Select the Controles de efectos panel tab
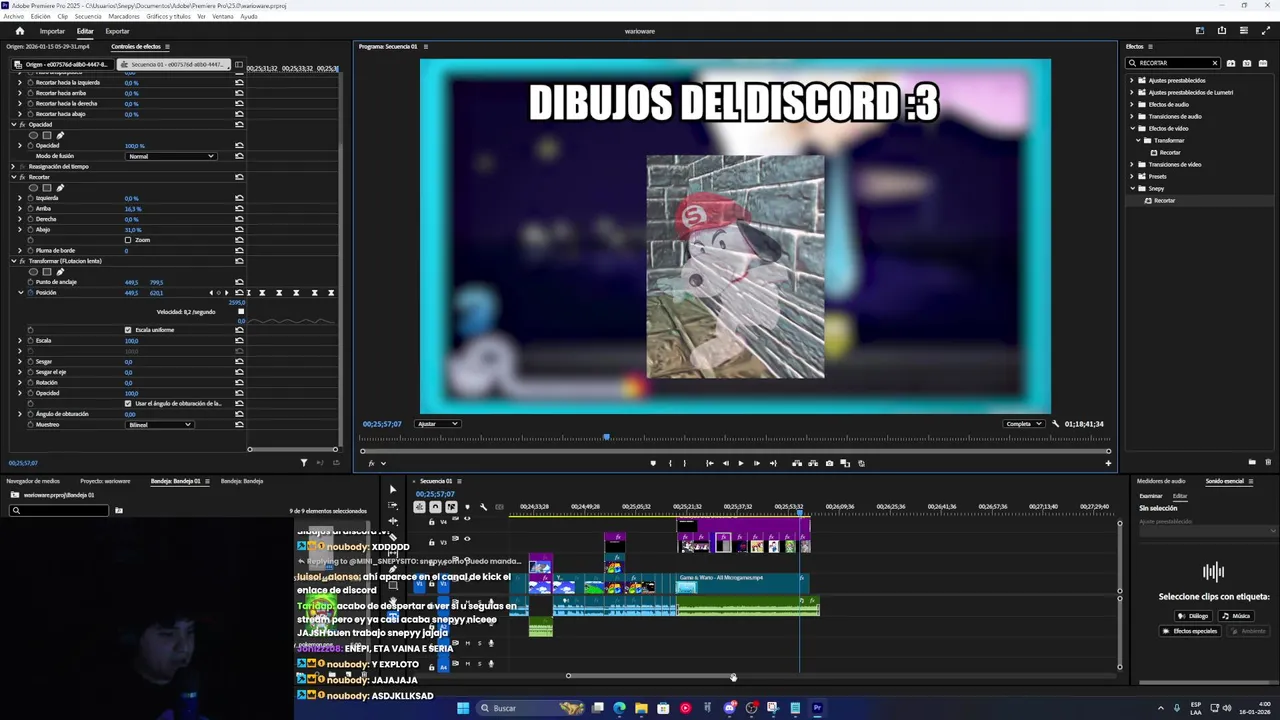 (x=136, y=46)
